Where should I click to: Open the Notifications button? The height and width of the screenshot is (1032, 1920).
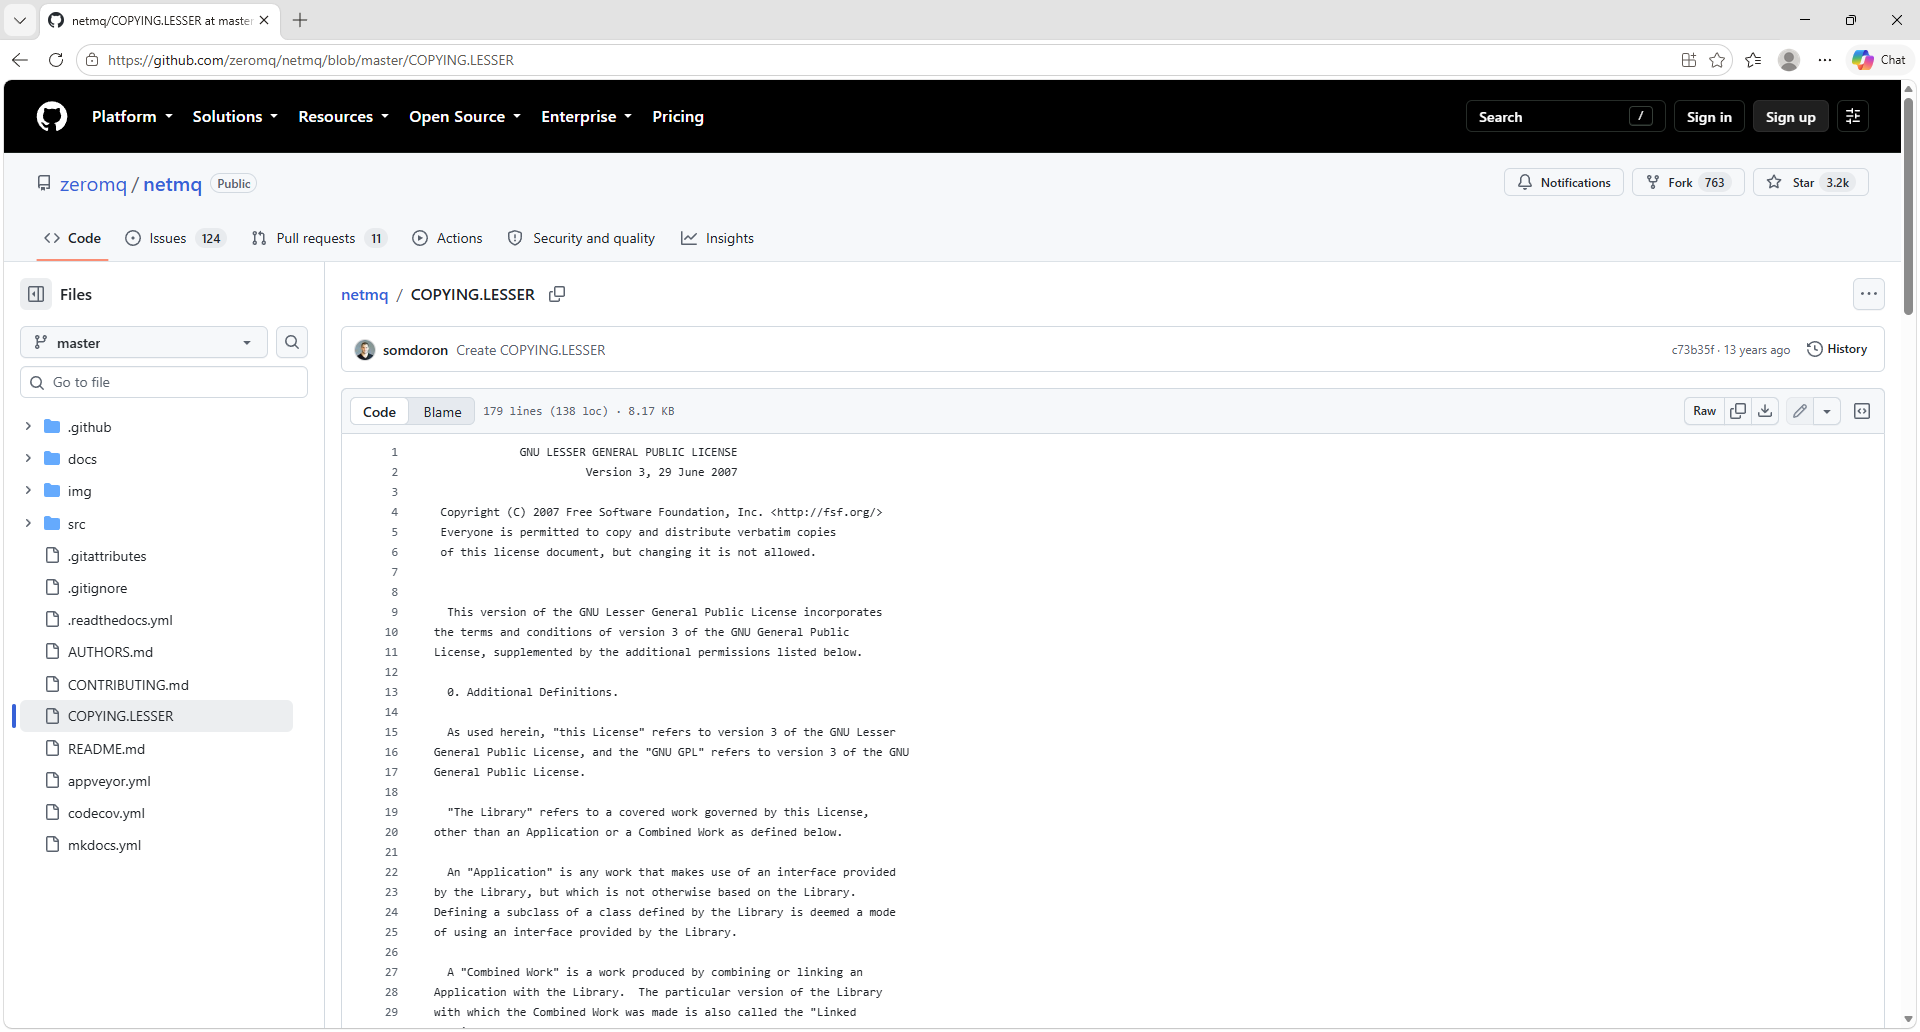click(x=1564, y=182)
